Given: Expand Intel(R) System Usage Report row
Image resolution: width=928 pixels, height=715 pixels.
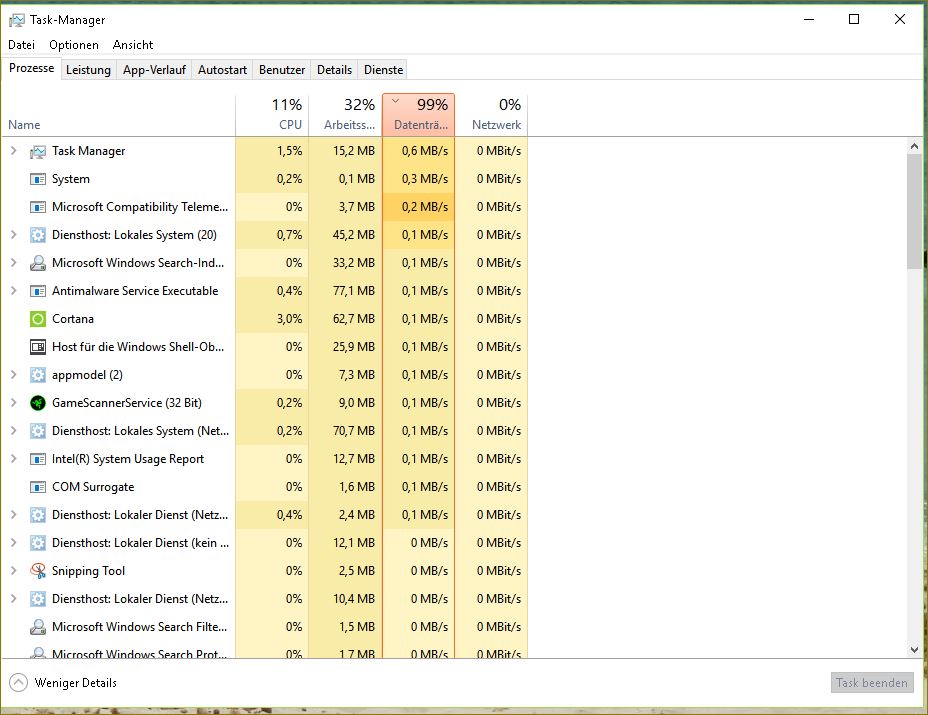Looking at the screenshot, I should point(14,459).
